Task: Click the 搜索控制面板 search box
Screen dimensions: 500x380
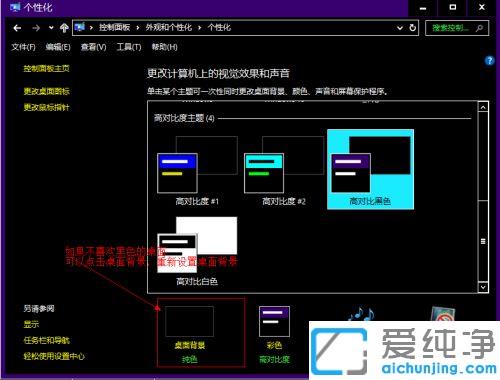Action: (457, 28)
